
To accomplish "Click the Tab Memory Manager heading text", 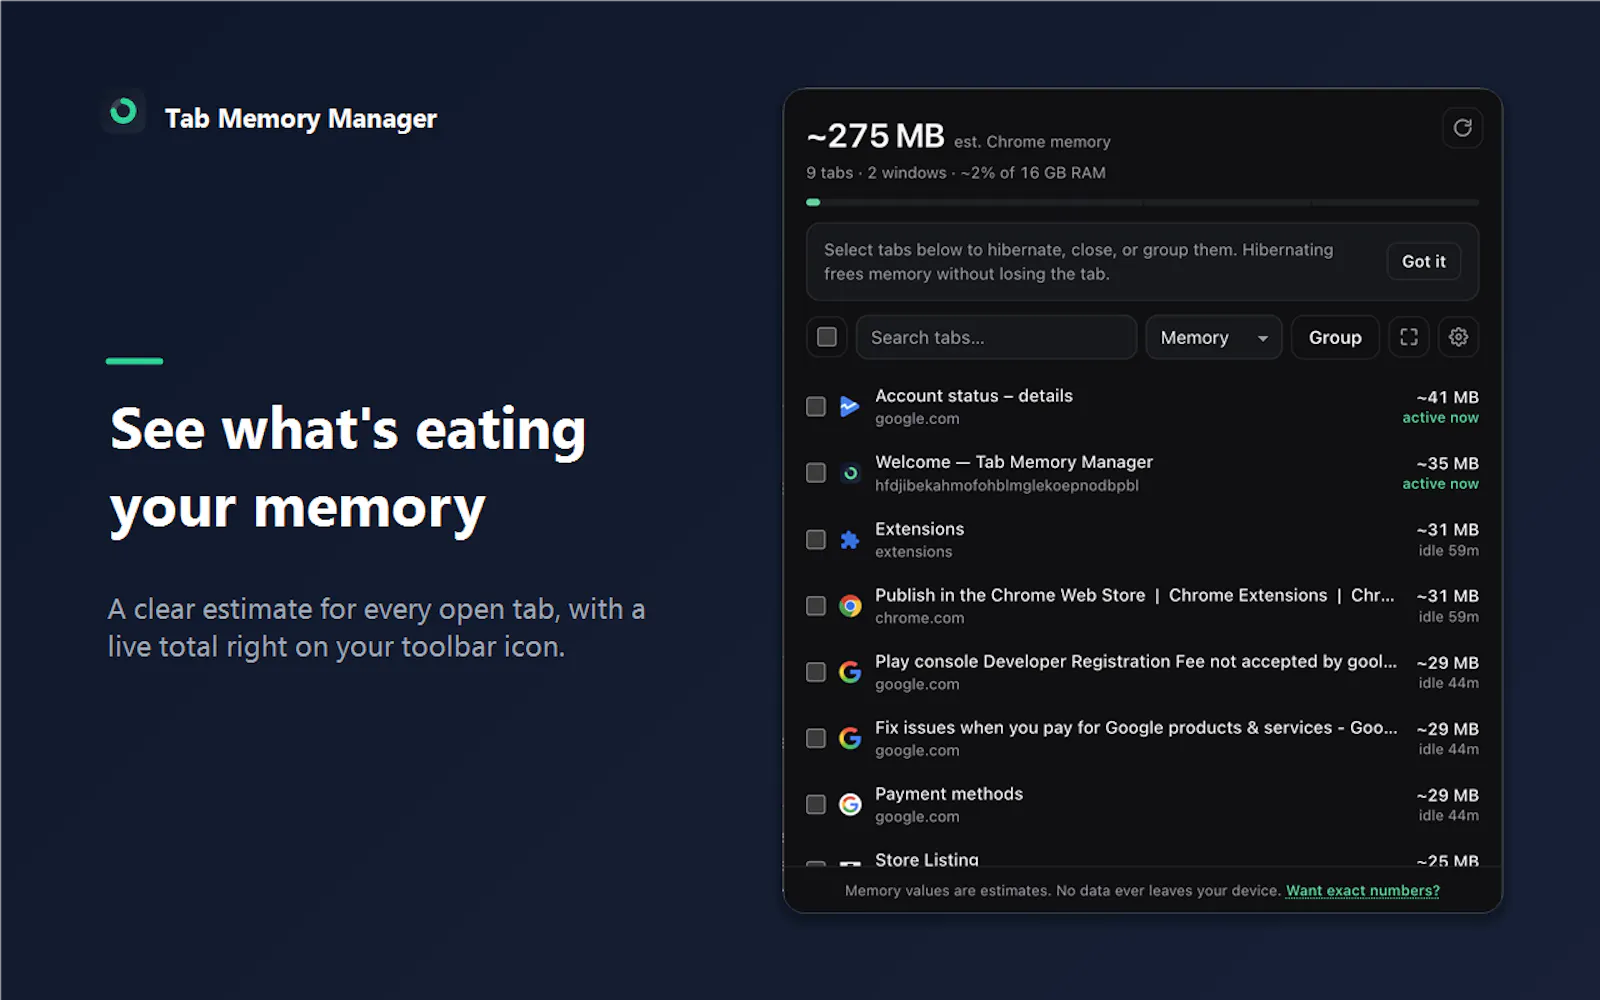I will point(301,118).
